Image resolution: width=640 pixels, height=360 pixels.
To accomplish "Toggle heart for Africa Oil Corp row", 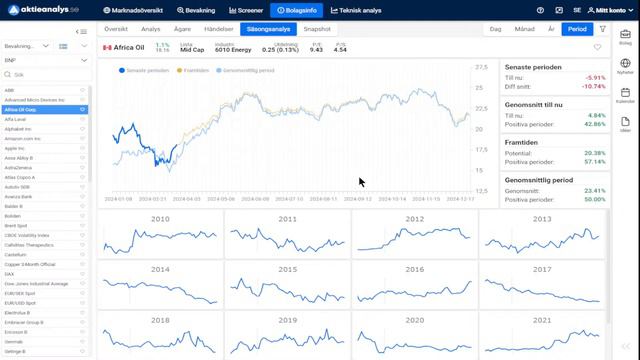I will 82,110.
